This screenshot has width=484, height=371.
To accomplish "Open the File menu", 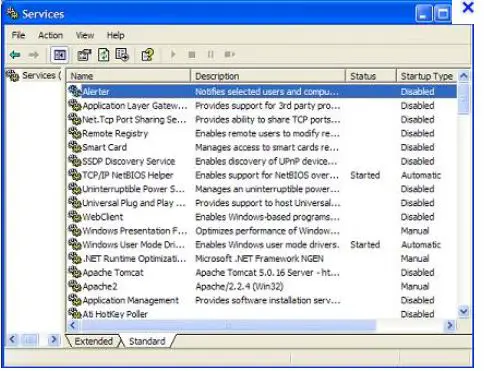I will pyautogui.click(x=18, y=35).
